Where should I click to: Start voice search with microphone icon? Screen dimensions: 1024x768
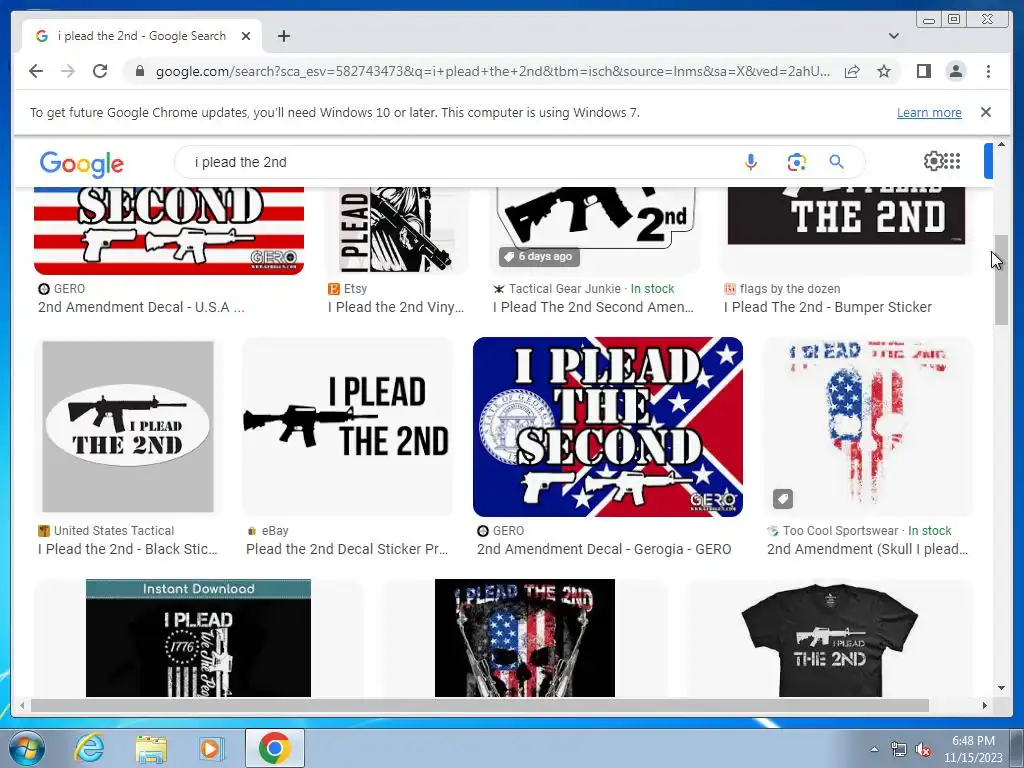pyautogui.click(x=751, y=162)
